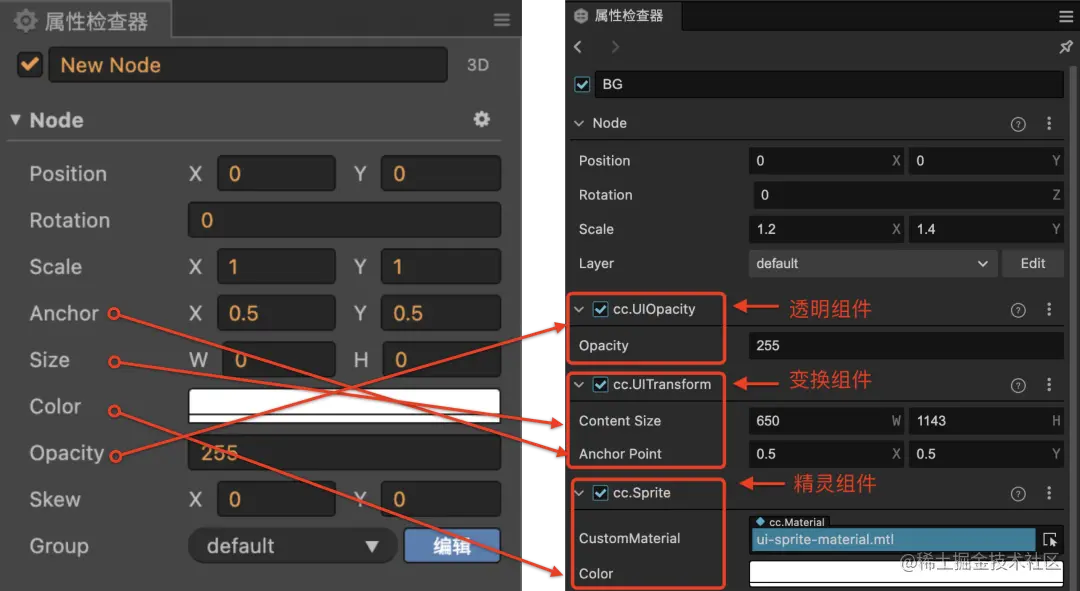This screenshot has width=1080, height=591.
Task: Open help for cc.UIOpacity component
Action: [x=1018, y=310]
